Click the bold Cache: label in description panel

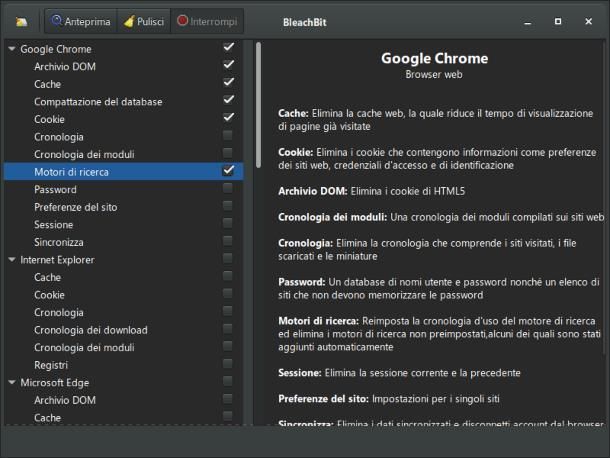point(293,113)
